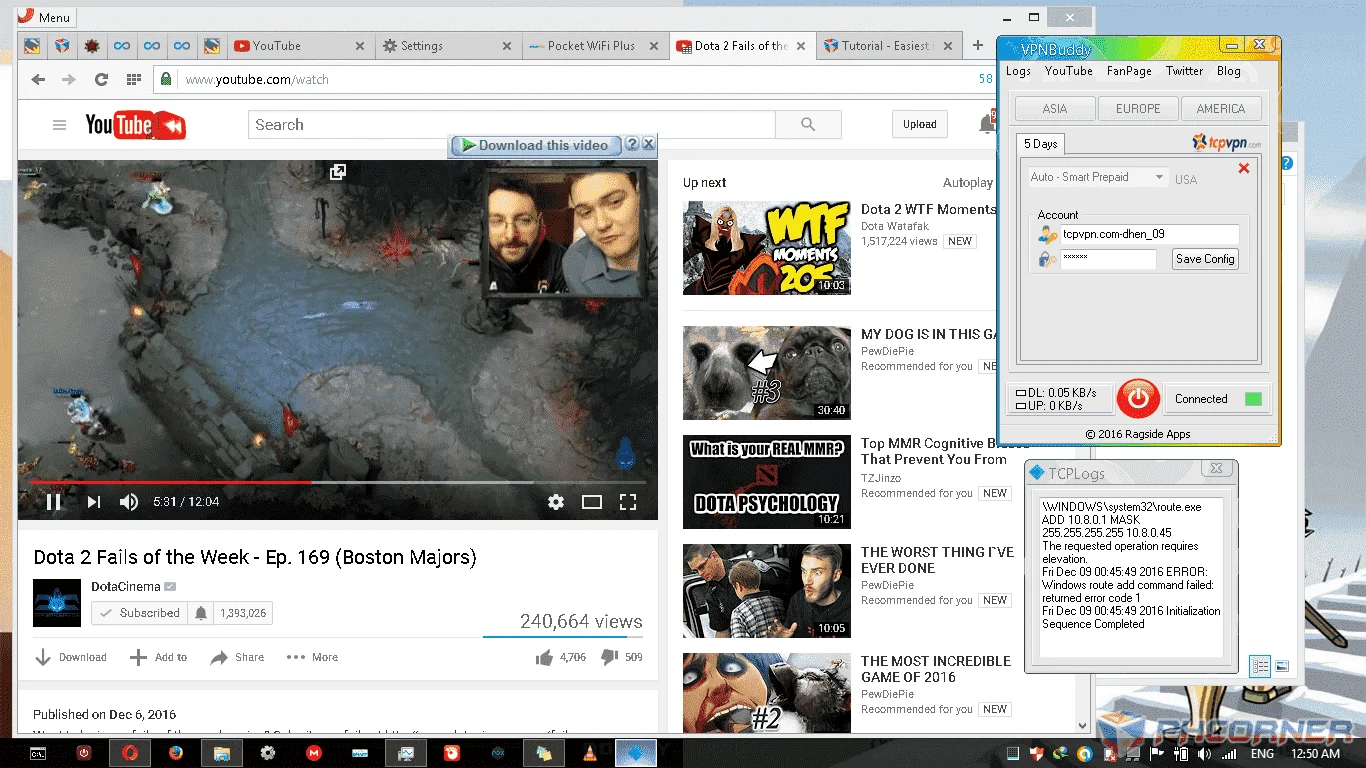Open the Add to playlist menu
This screenshot has height=768, width=1366.
(158, 657)
